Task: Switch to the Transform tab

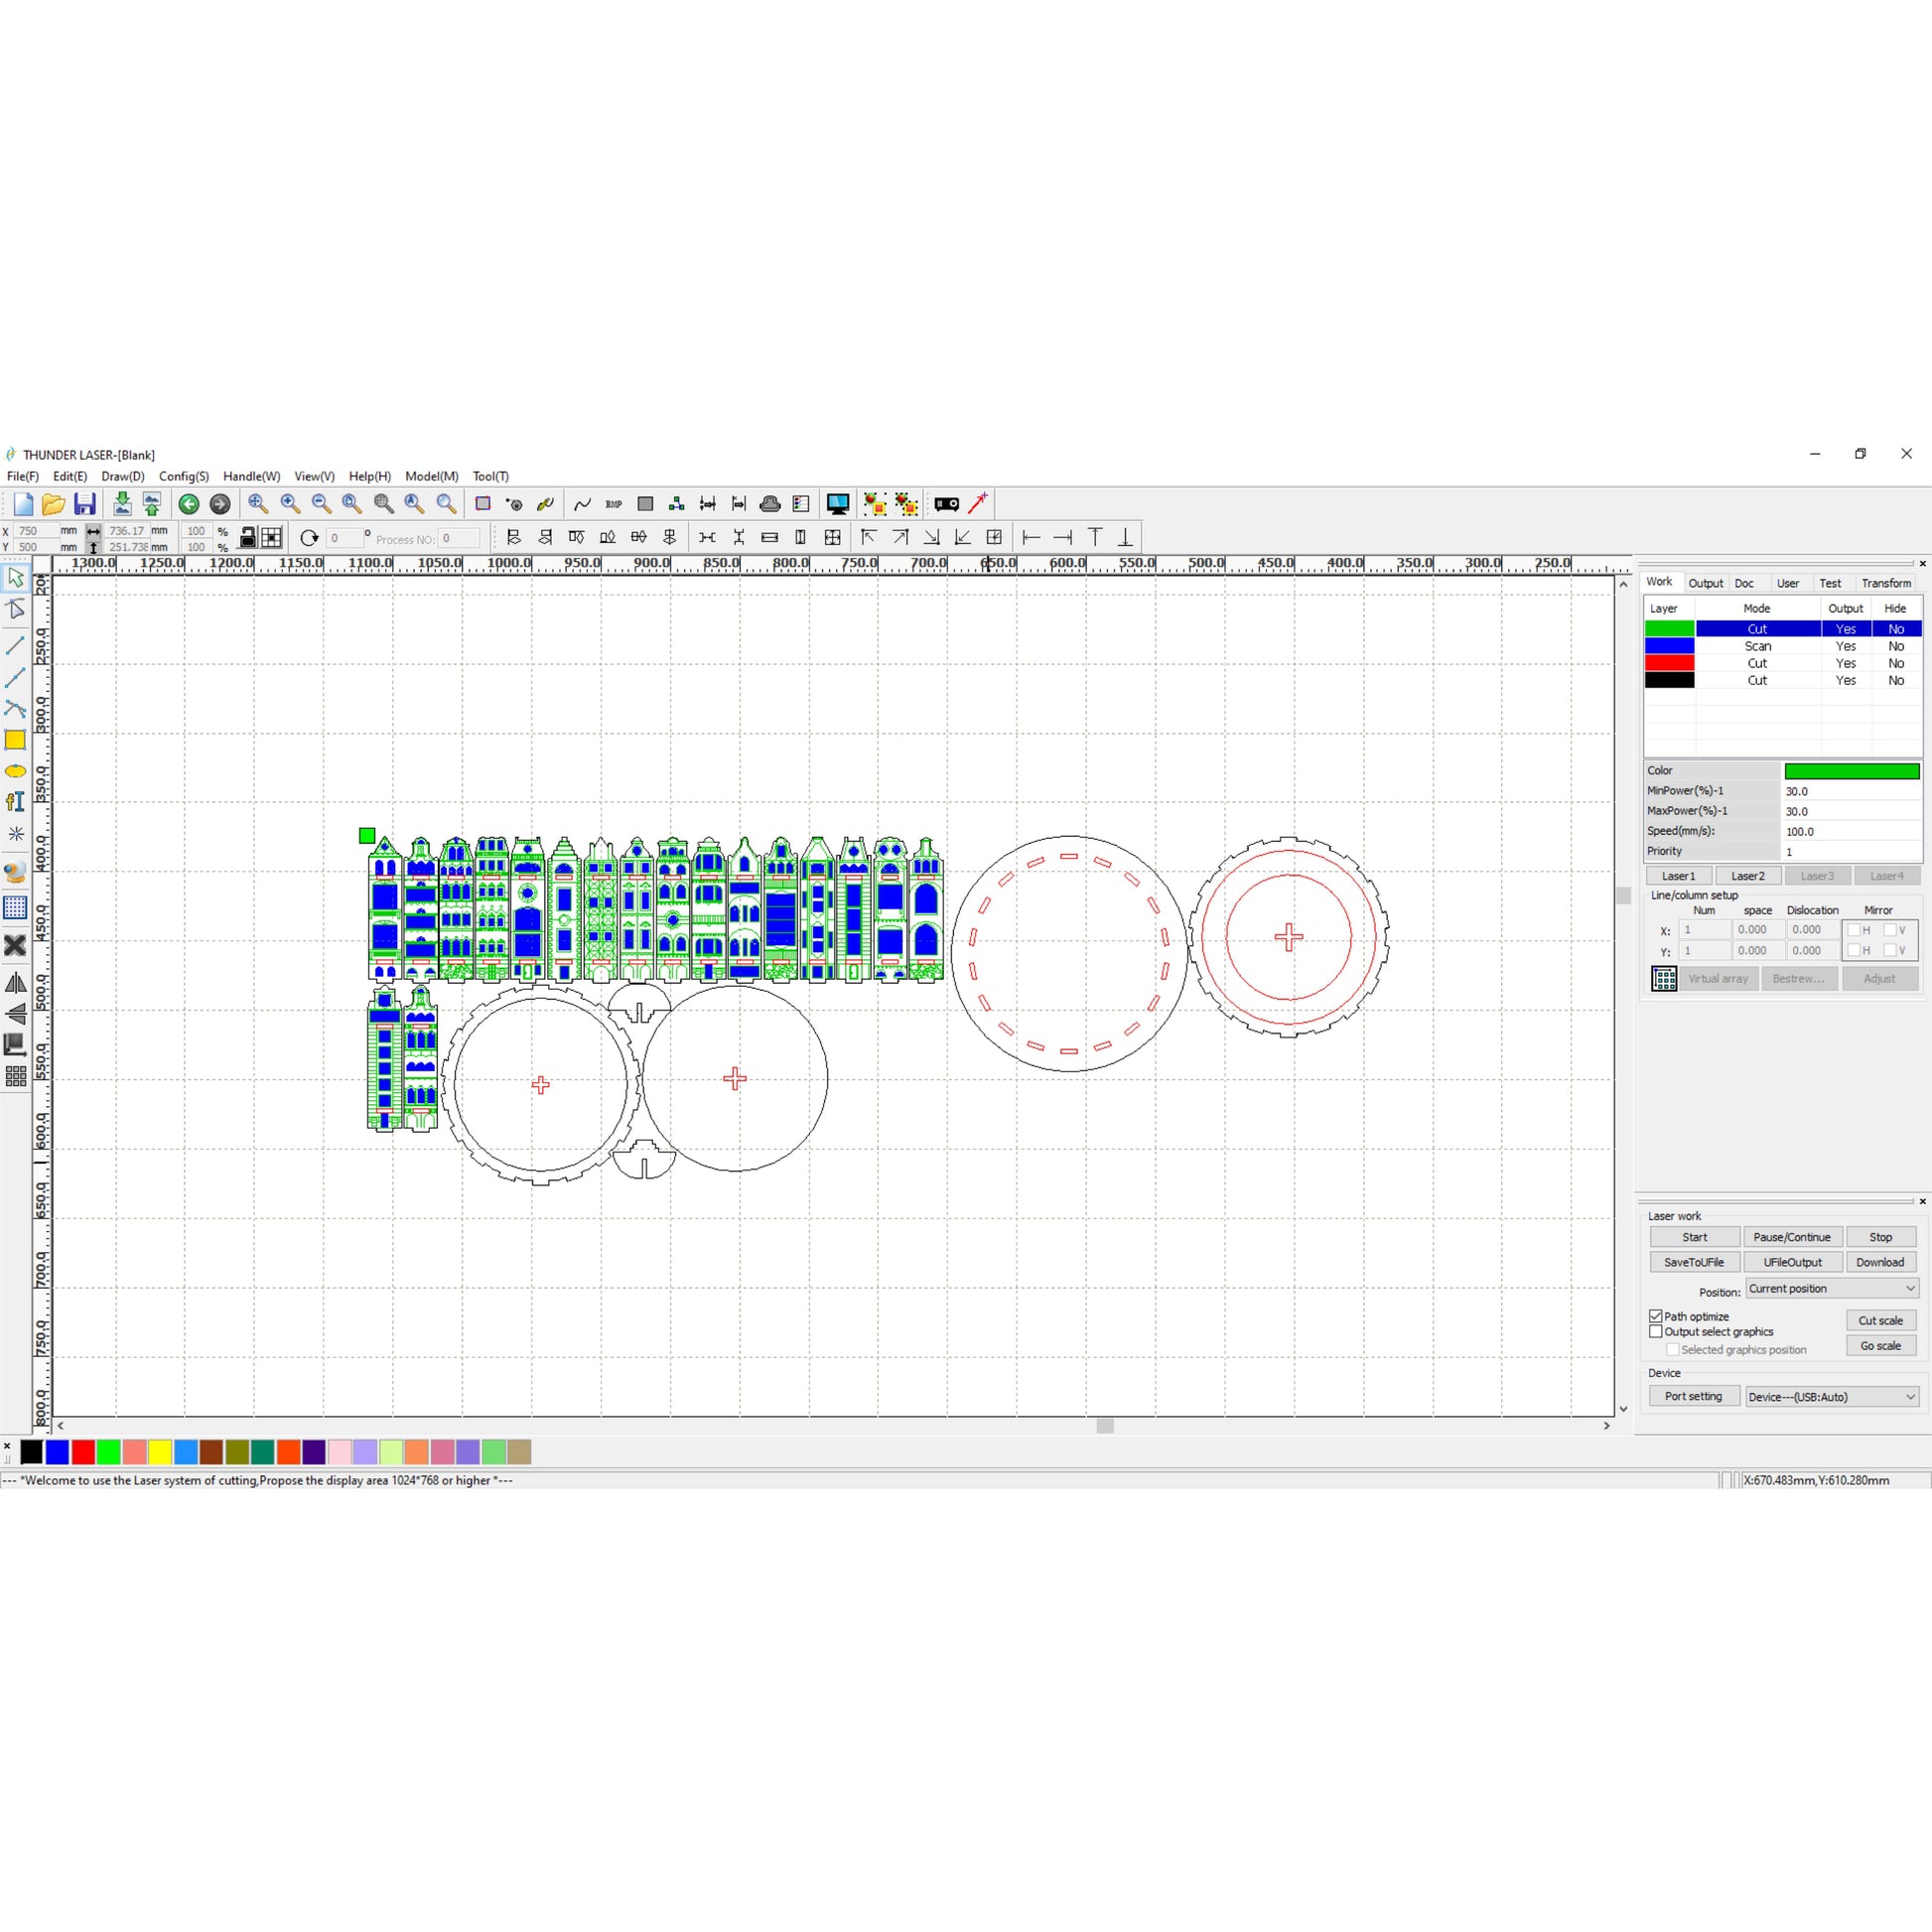Action: pyautogui.click(x=1886, y=583)
